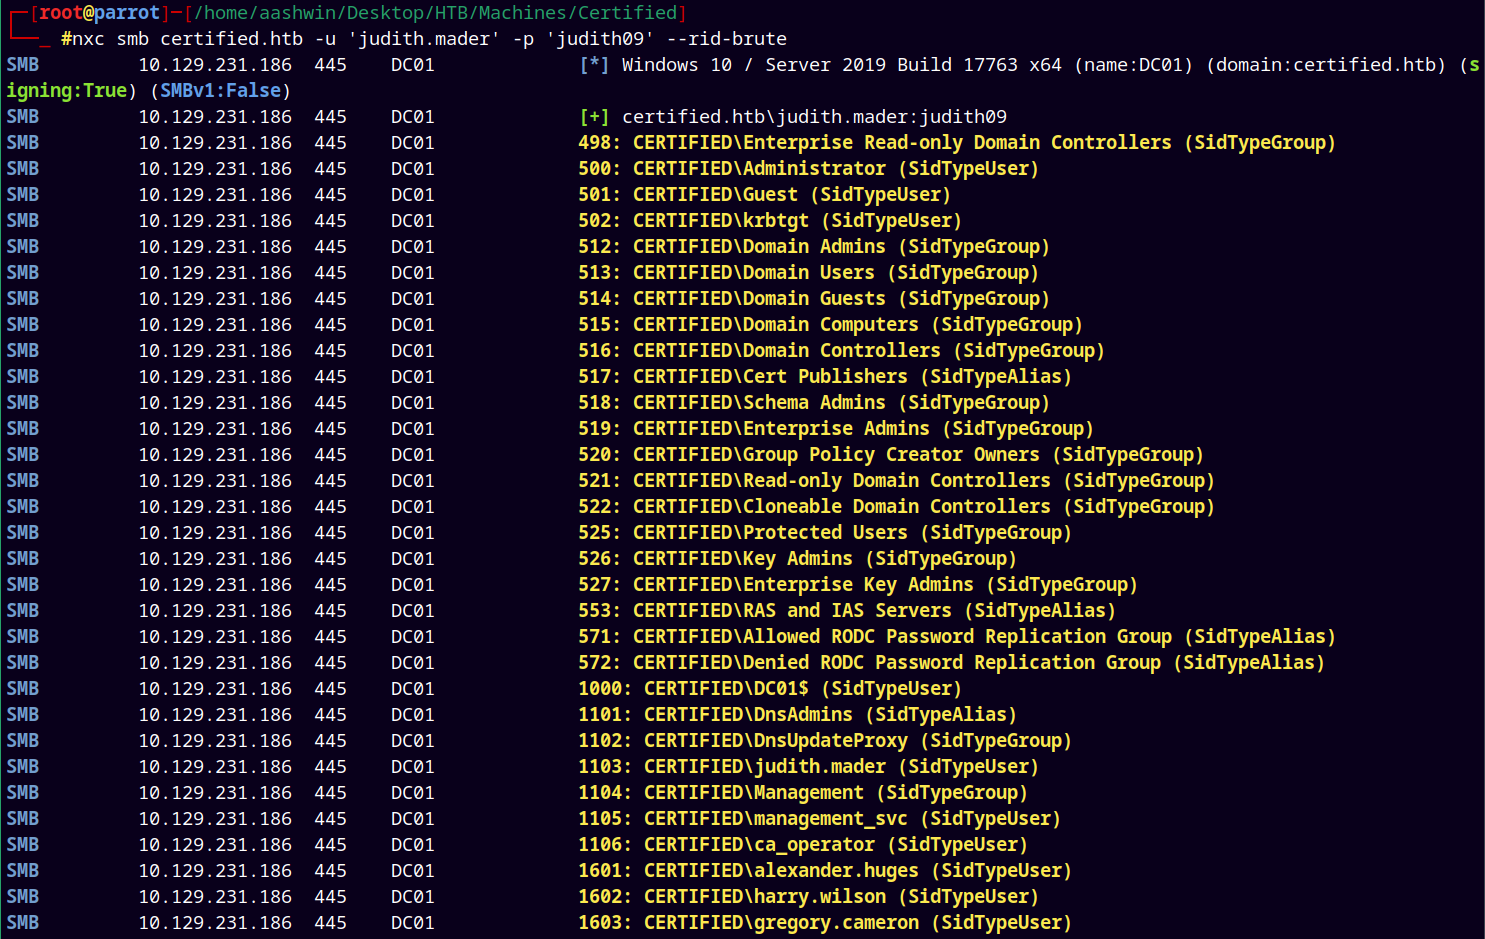Select the 1602: CERTIFIED\harry.wilson entry
Viewport: 1485px width, 939px height.
(x=808, y=897)
